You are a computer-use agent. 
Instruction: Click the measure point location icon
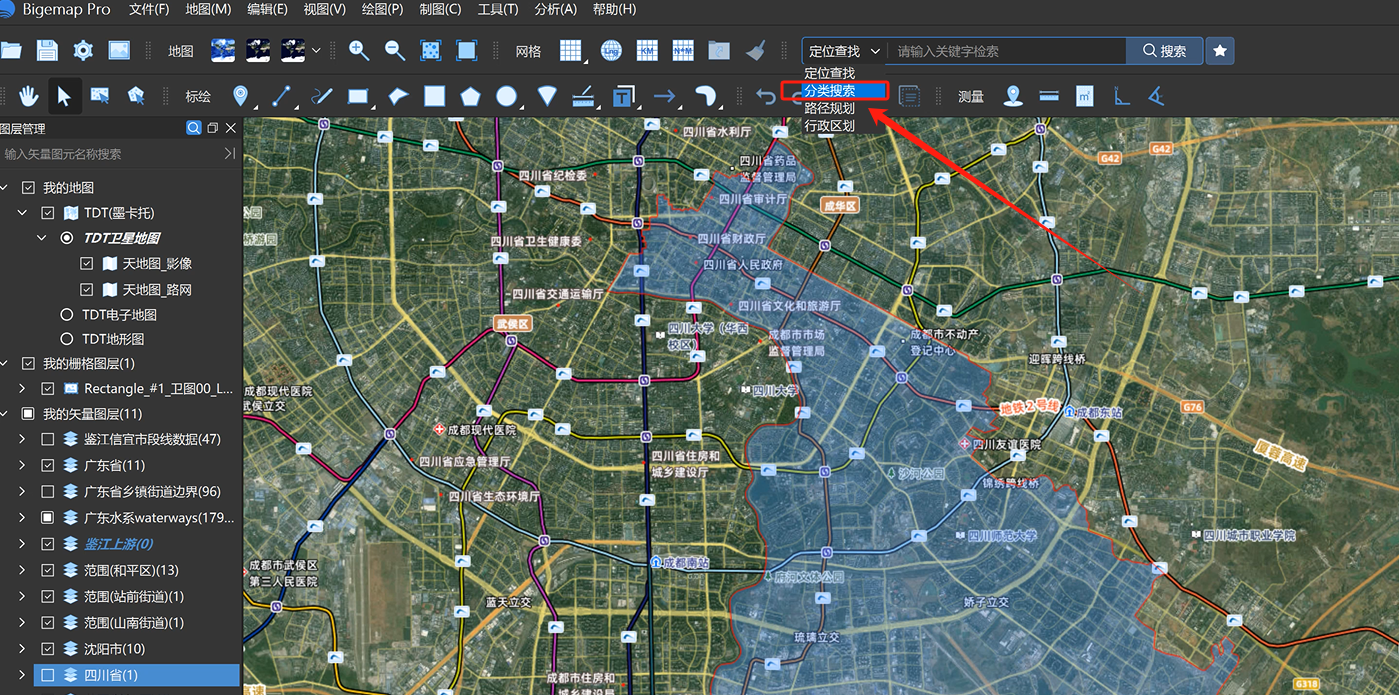tap(1013, 96)
